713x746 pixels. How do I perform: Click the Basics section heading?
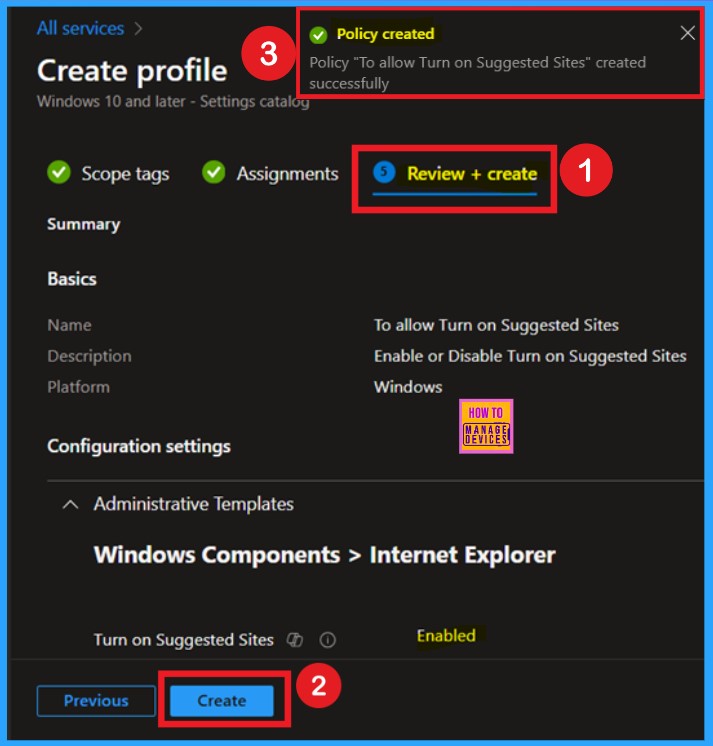pos(72,279)
